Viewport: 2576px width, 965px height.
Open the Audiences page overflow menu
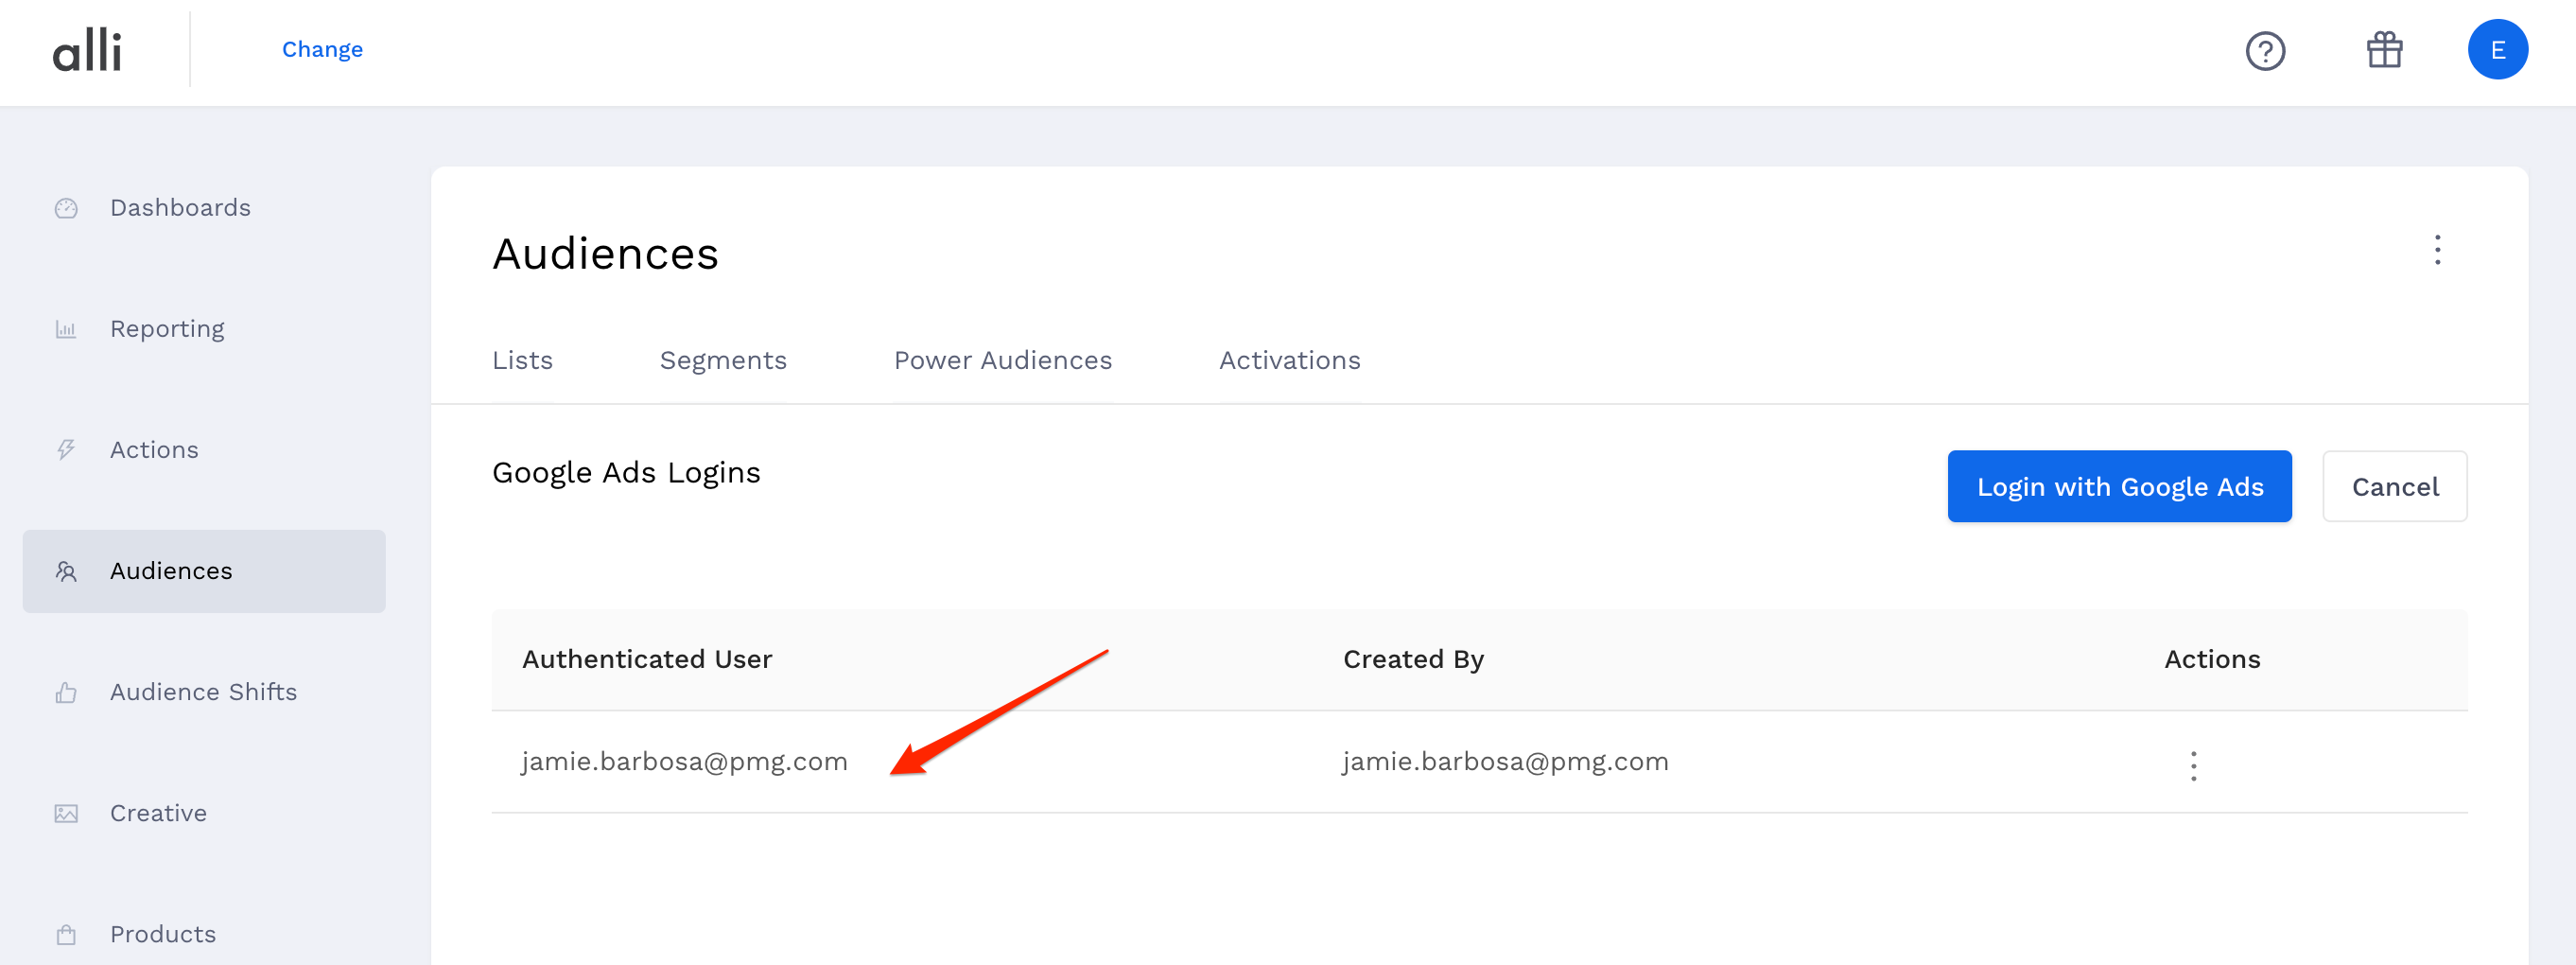tap(2437, 251)
